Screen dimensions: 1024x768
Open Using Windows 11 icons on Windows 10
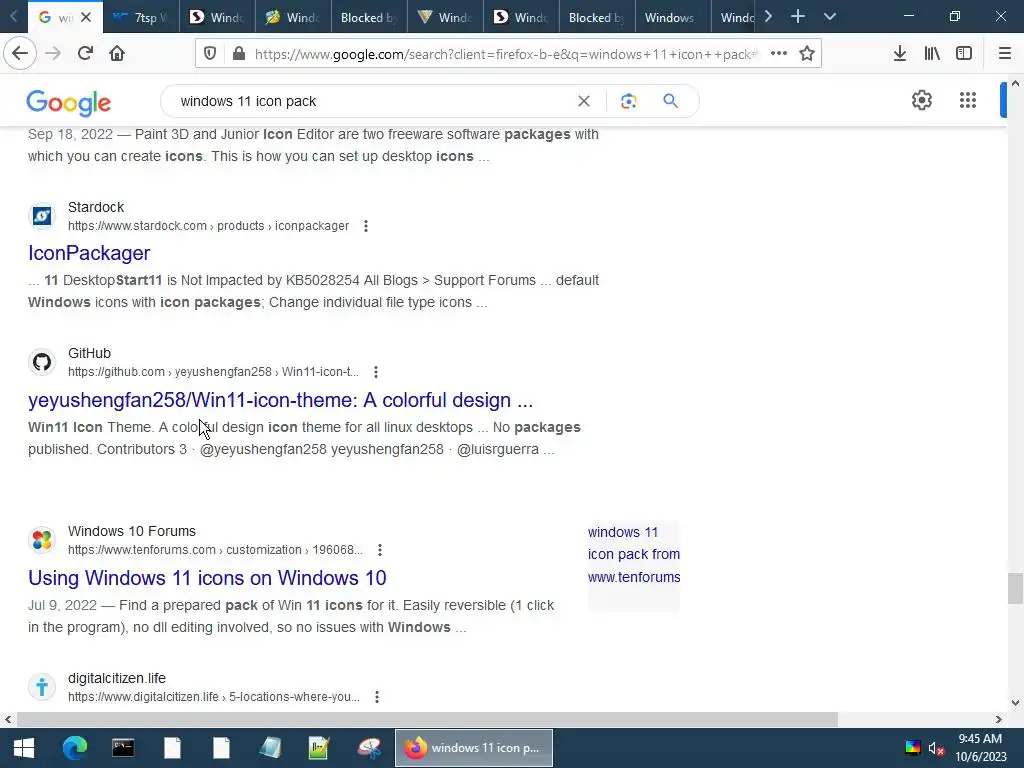[207, 578]
